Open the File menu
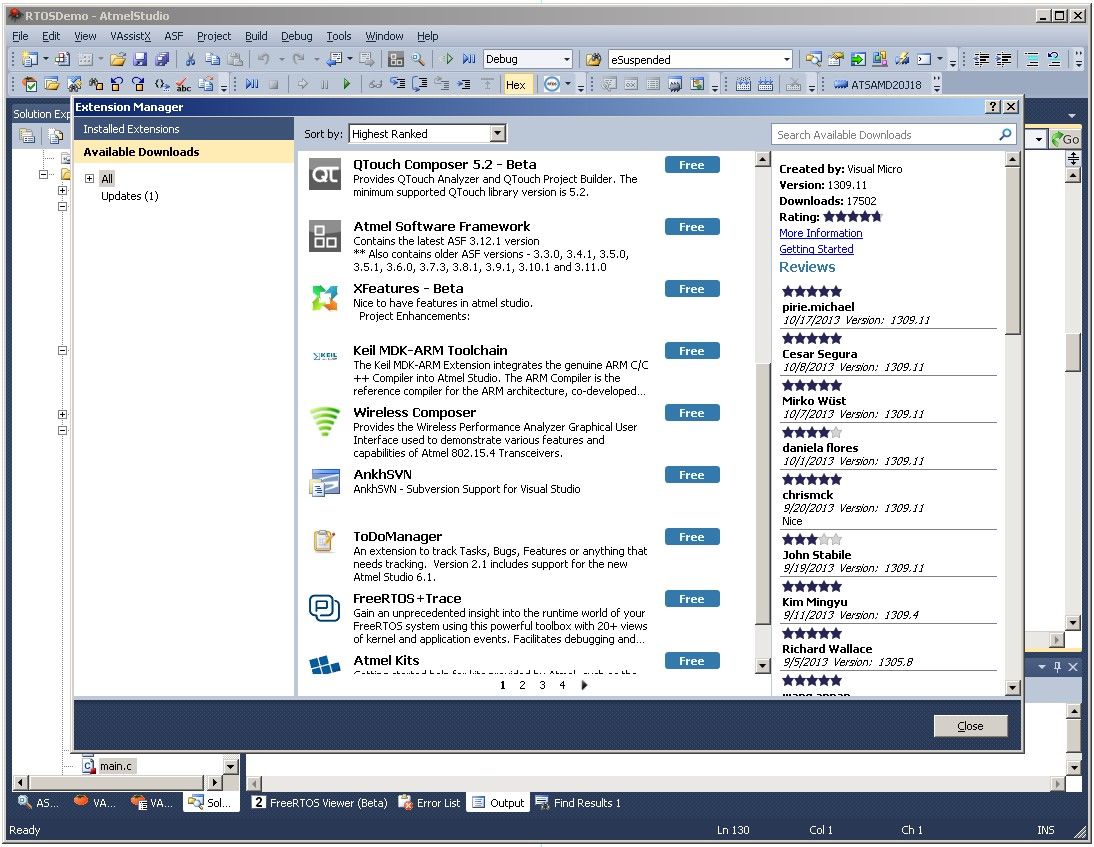 tap(20, 36)
